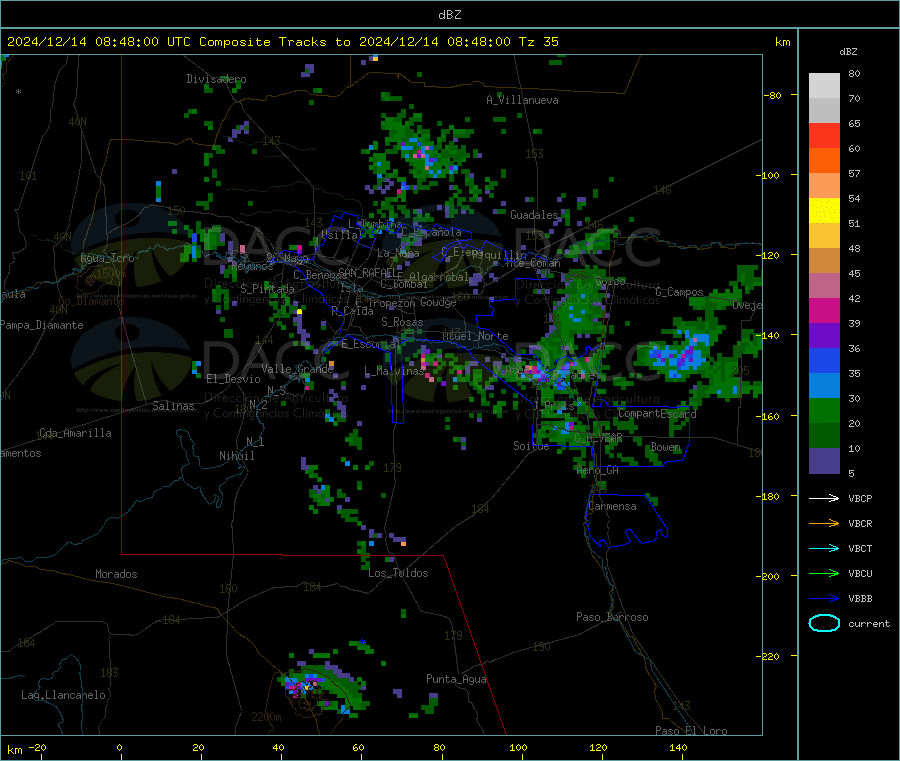Click the Ntuel_Norte place label
Viewport: 900px width, 761px height.
475,336
